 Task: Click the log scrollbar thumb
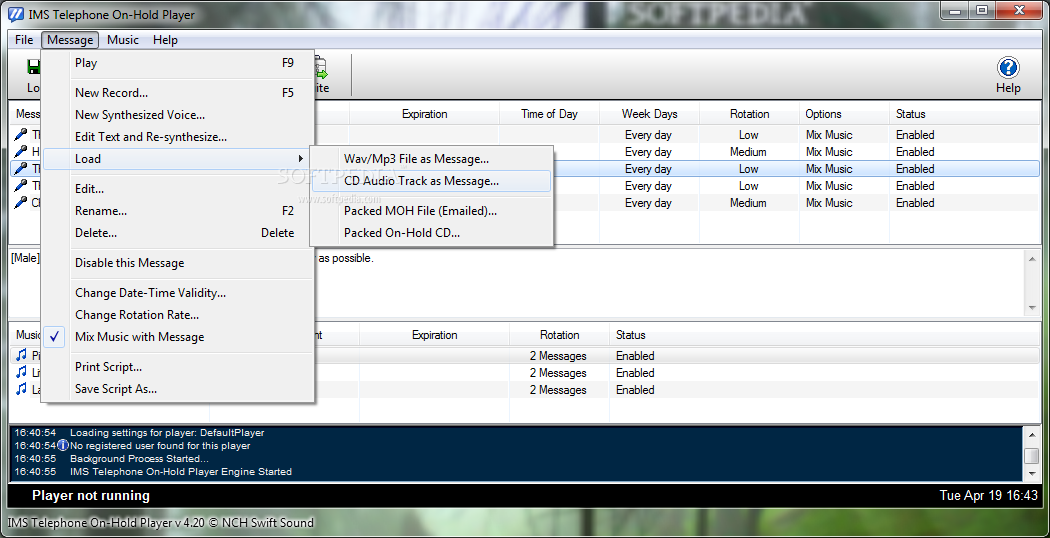[1032, 456]
